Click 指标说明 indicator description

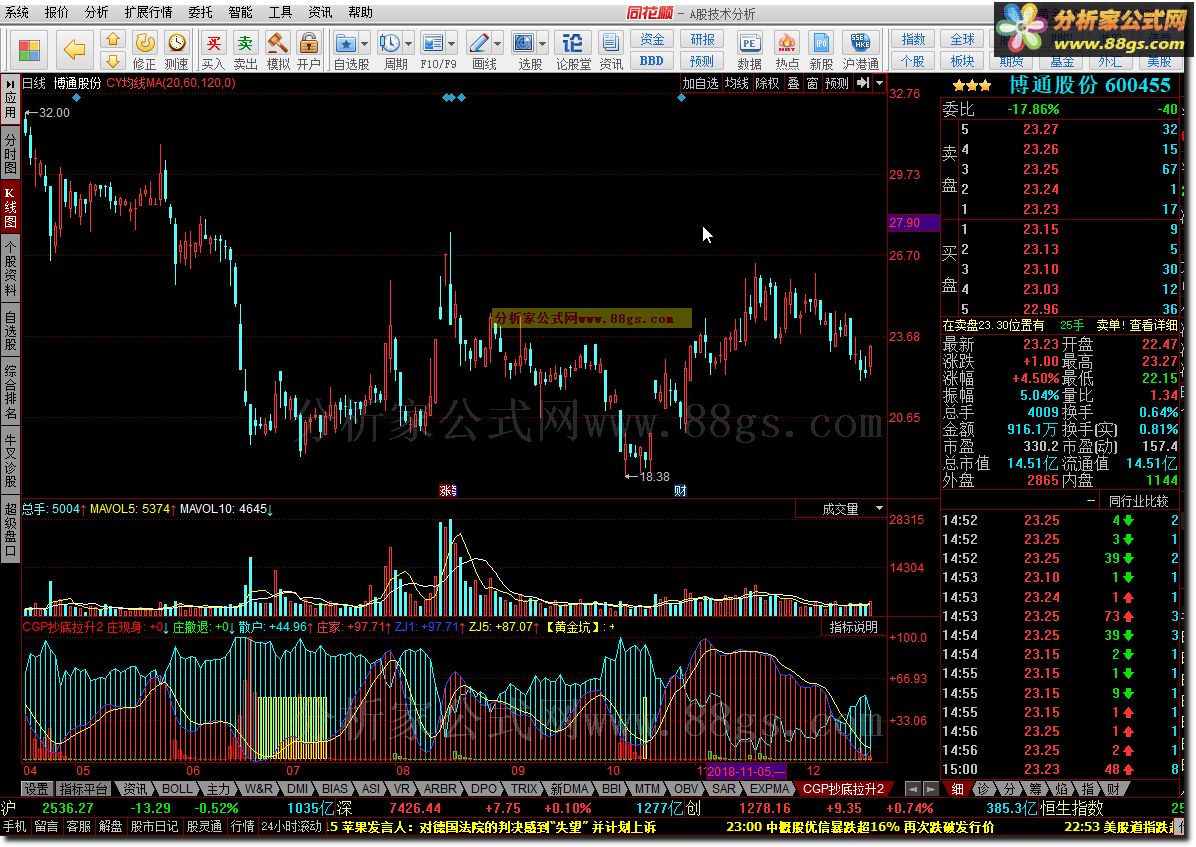pyautogui.click(x=854, y=627)
